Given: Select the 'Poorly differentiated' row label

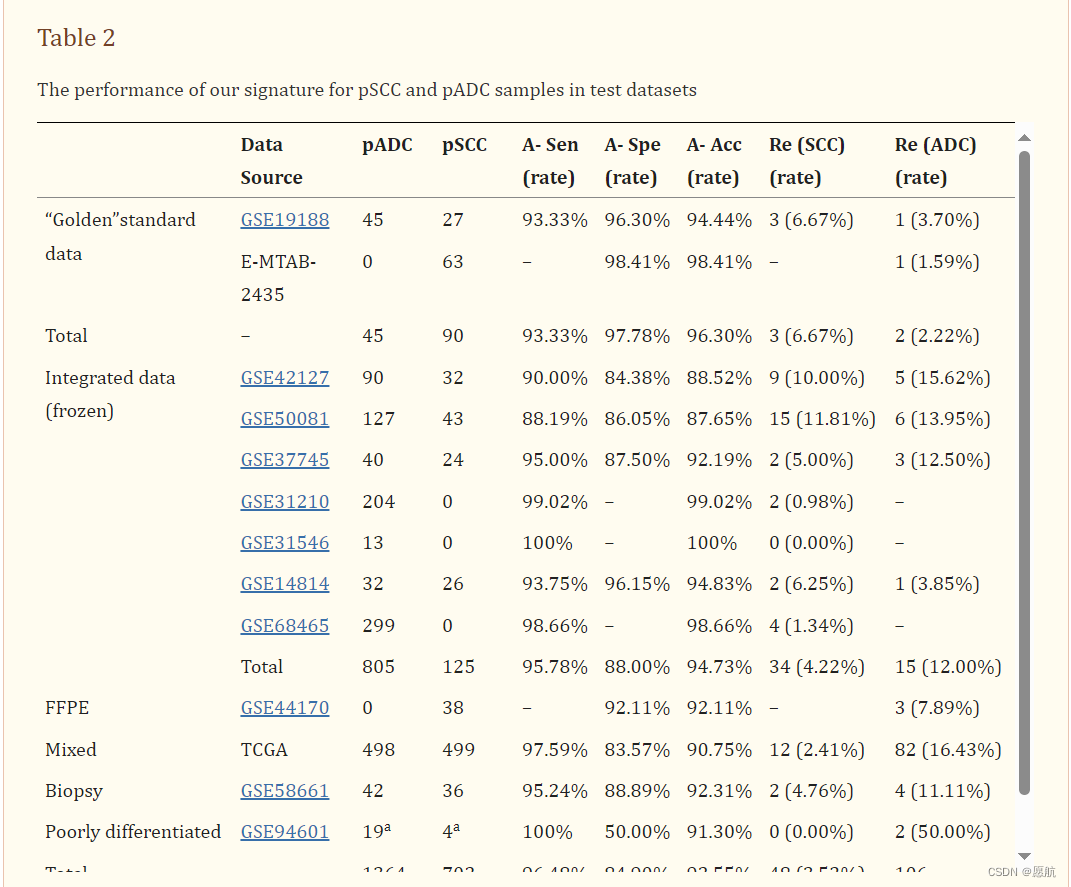Looking at the screenshot, I should [133, 832].
